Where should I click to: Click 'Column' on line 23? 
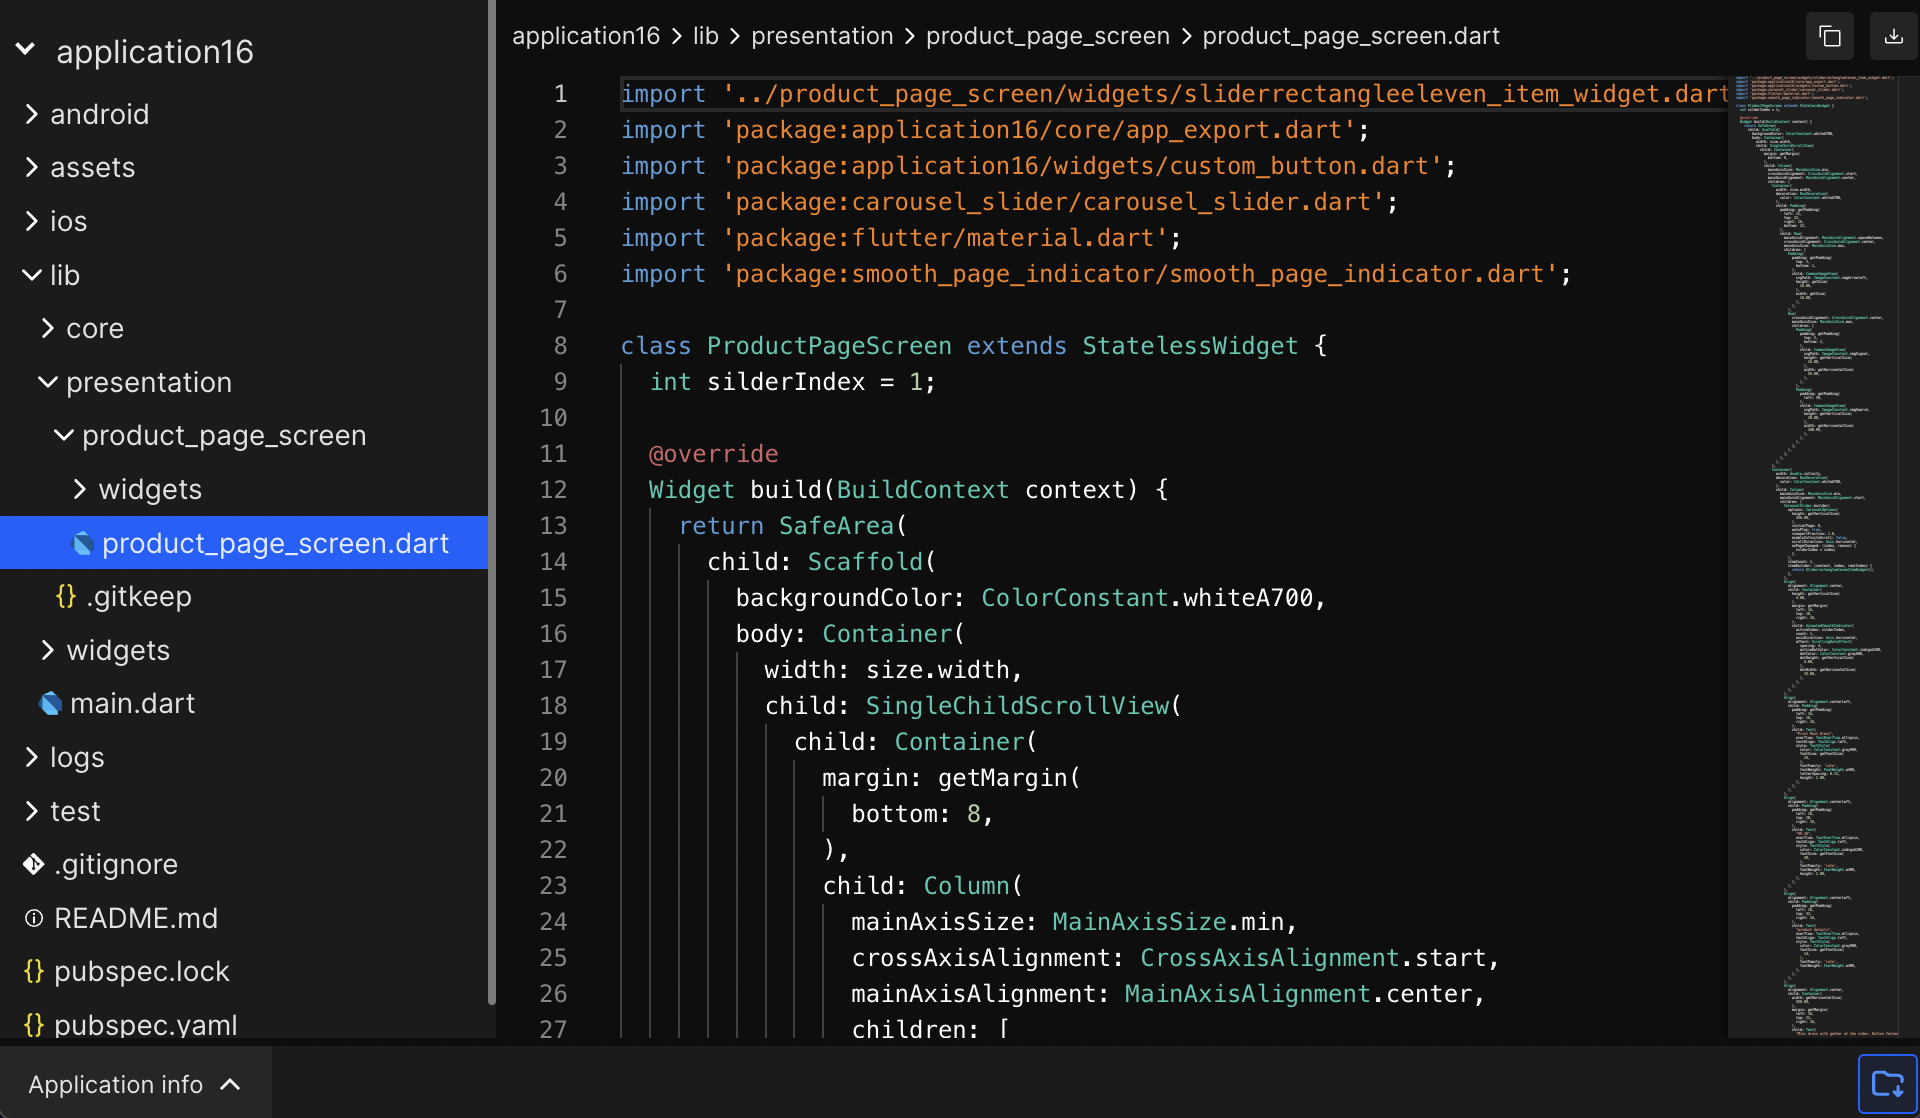pos(966,886)
